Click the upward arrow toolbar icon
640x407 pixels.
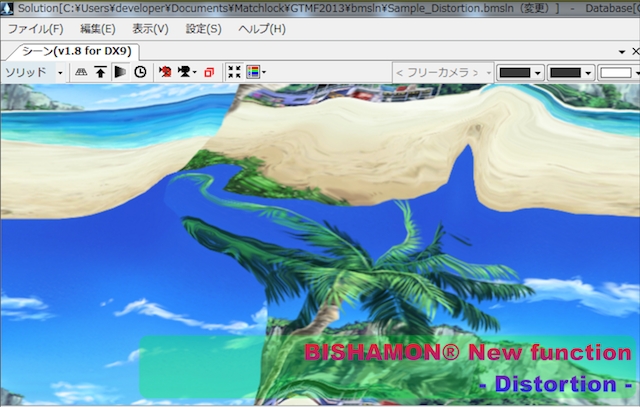(101, 72)
